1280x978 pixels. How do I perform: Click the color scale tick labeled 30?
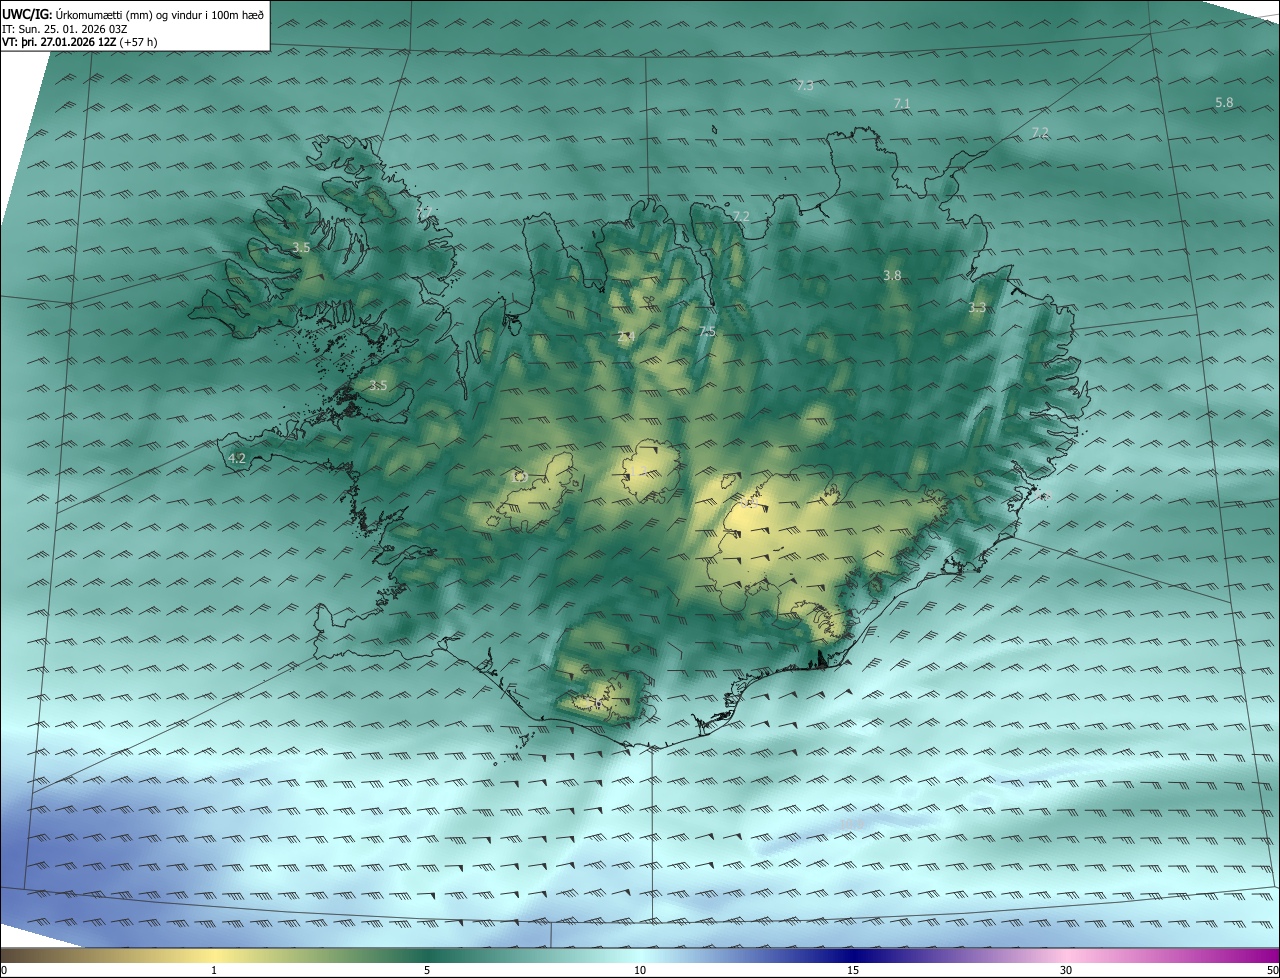[1066, 970]
